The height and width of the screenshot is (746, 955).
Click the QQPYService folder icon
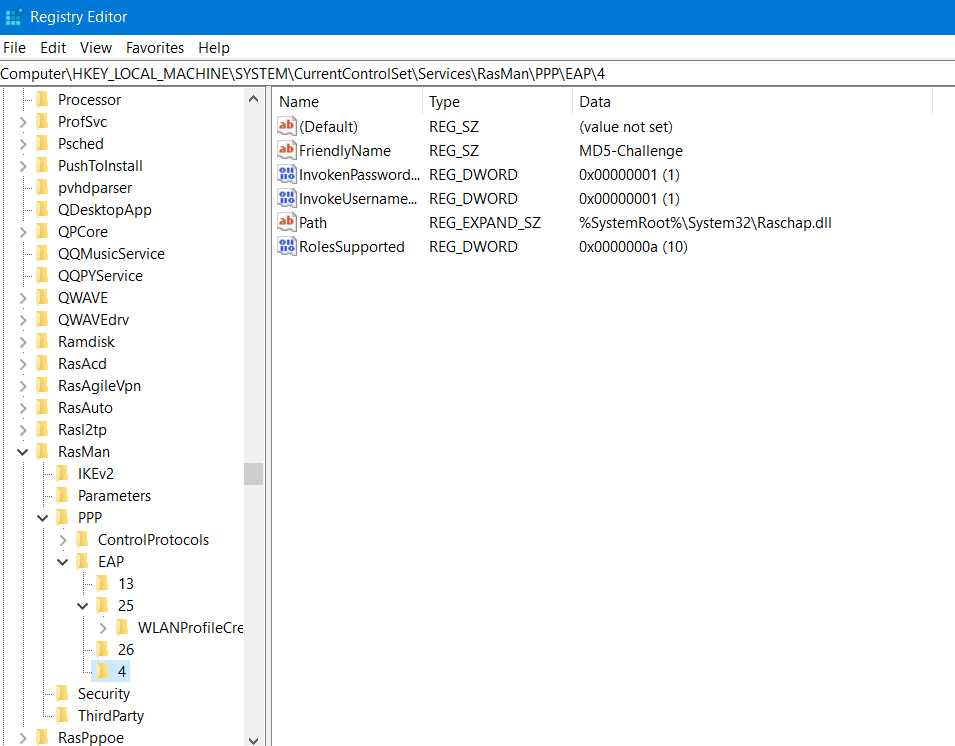43,275
